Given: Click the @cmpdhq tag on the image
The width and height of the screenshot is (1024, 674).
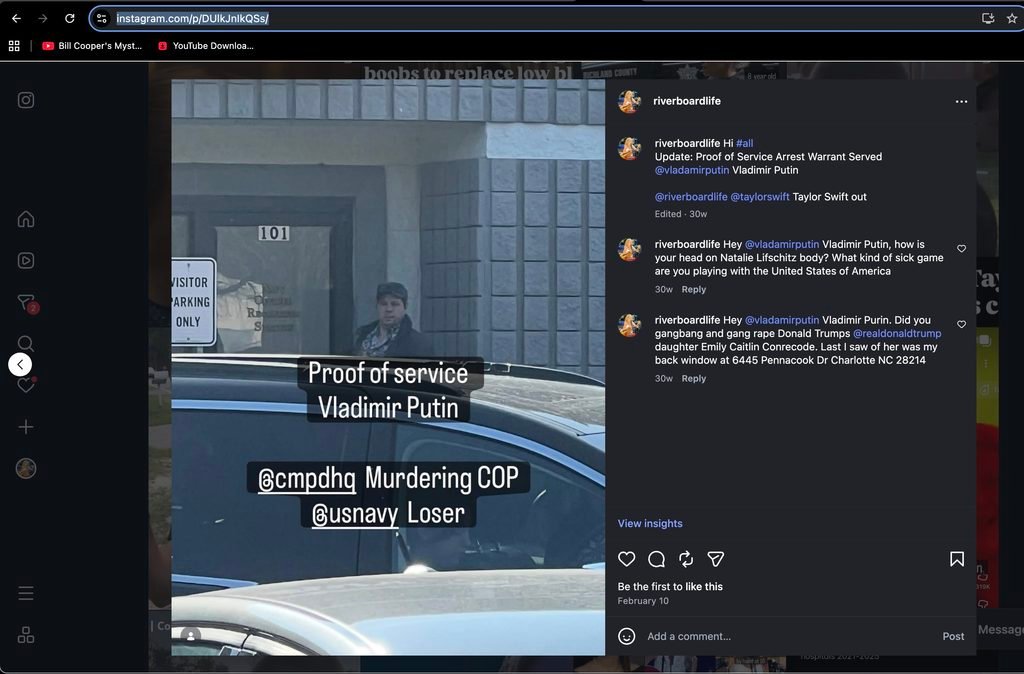Looking at the screenshot, I should click(307, 479).
